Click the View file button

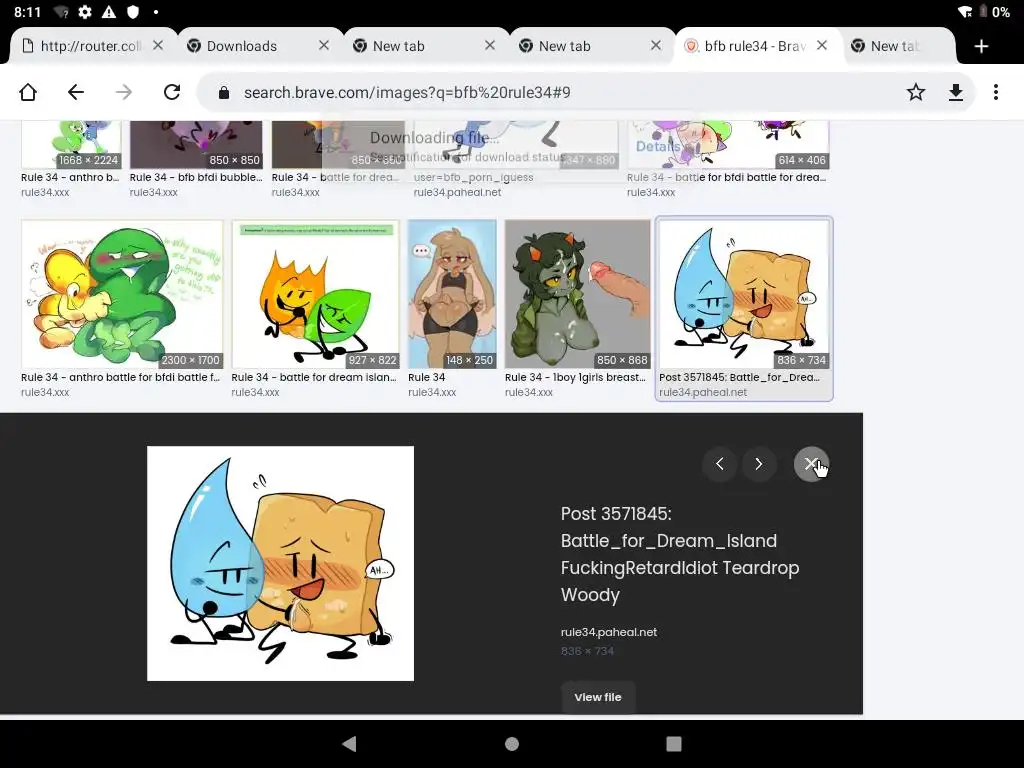pos(598,697)
